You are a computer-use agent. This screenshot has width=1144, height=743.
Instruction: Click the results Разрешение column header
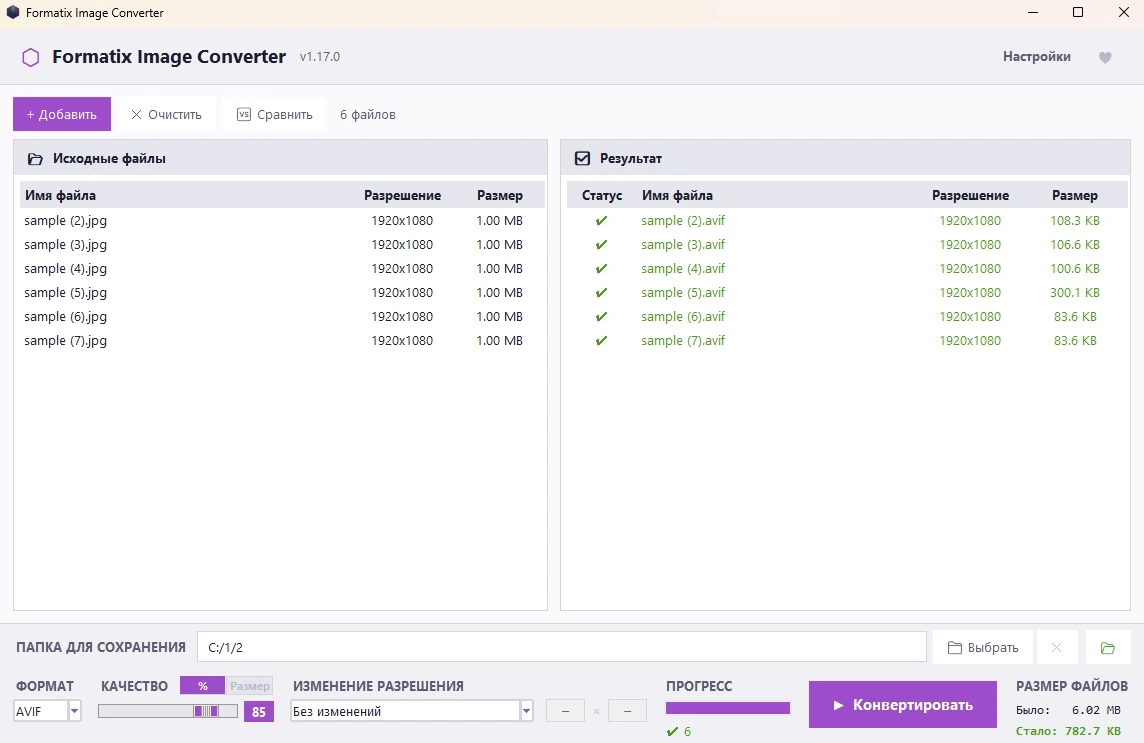click(970, 196)
